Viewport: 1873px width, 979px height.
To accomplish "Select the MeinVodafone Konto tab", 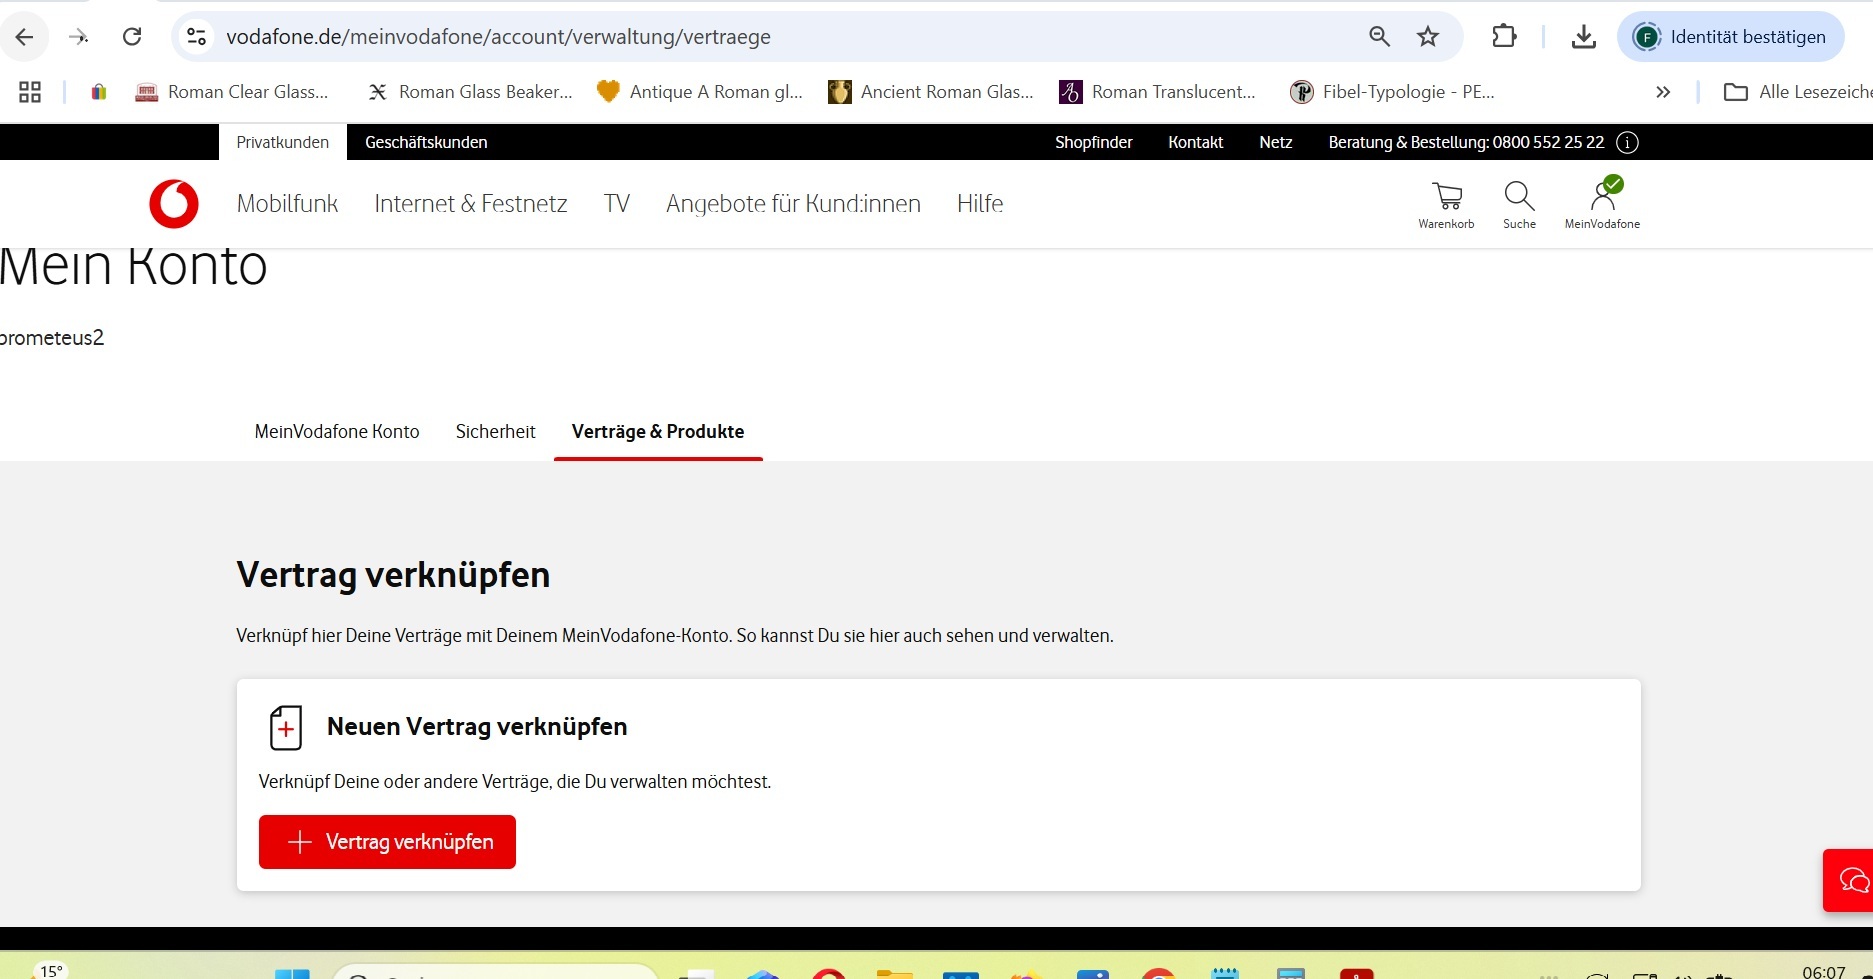I will pyautogui.click(x=337, y=432).
